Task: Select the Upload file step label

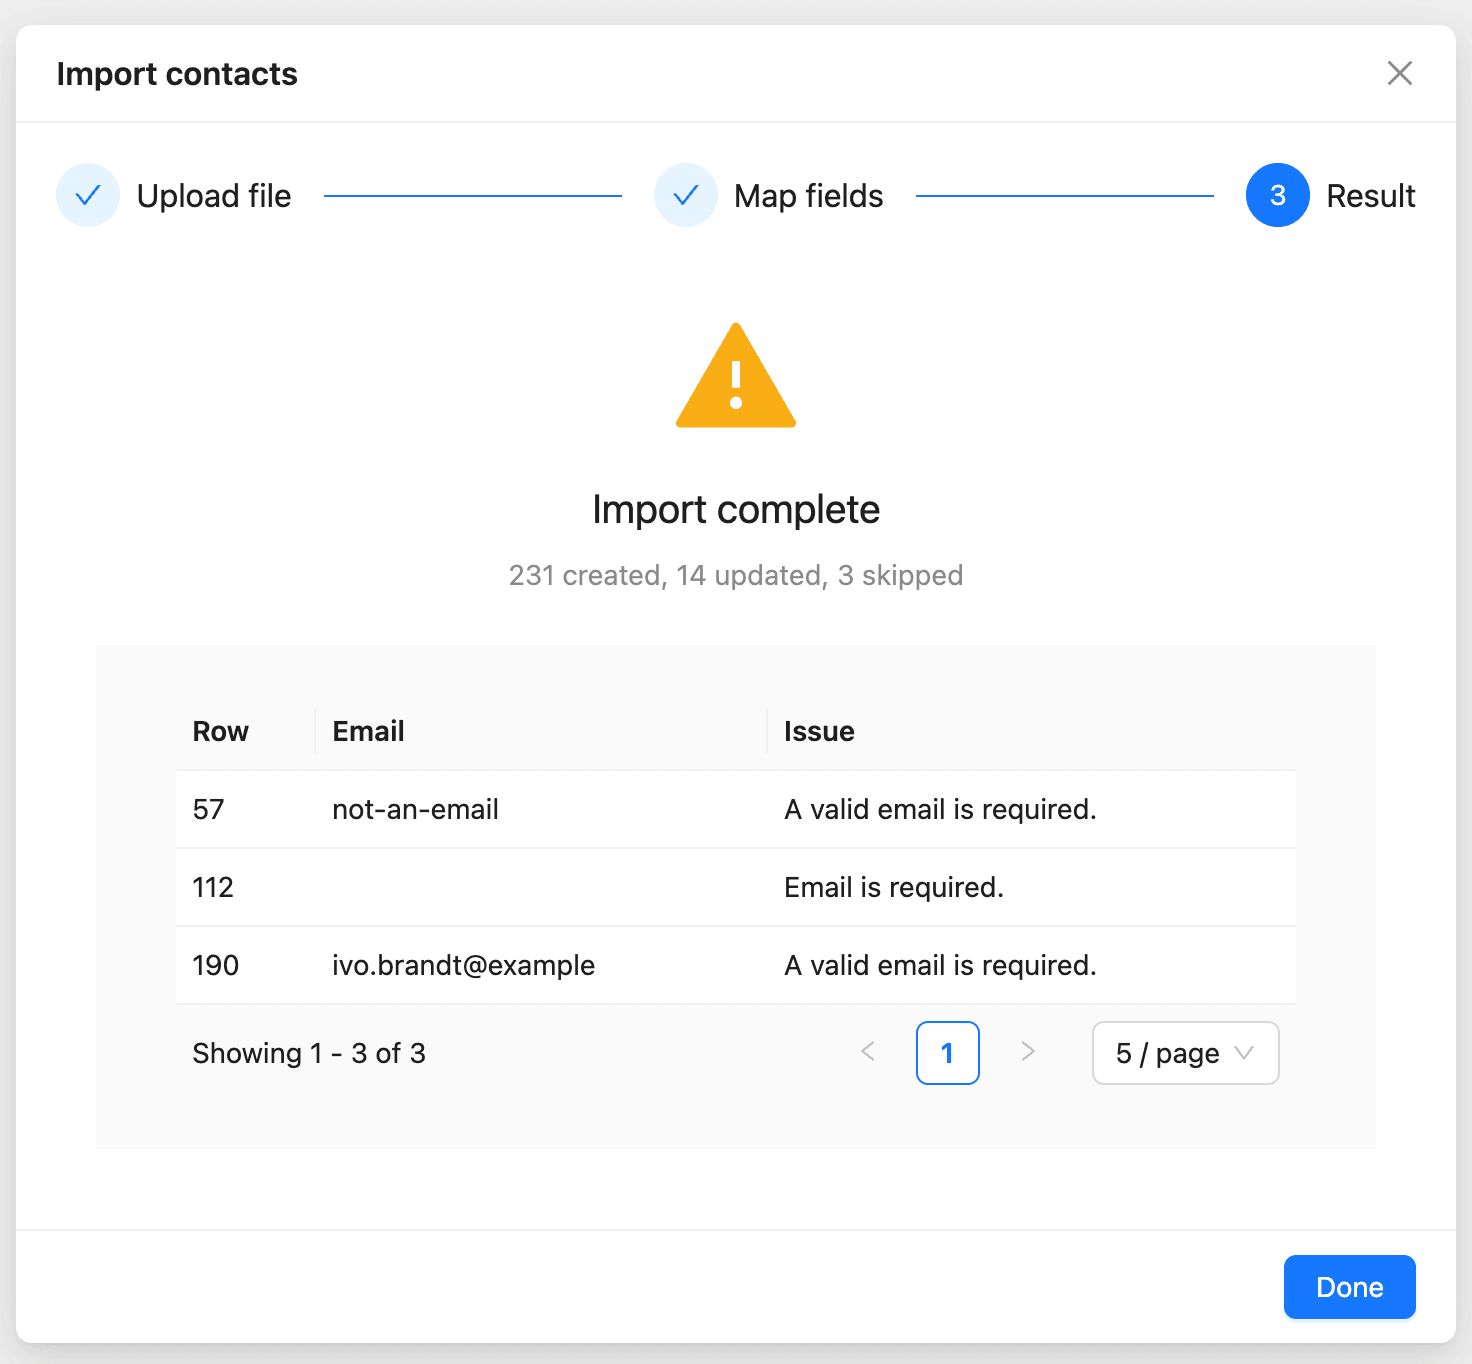Action: pyautogui.click(x=214, y=196)
